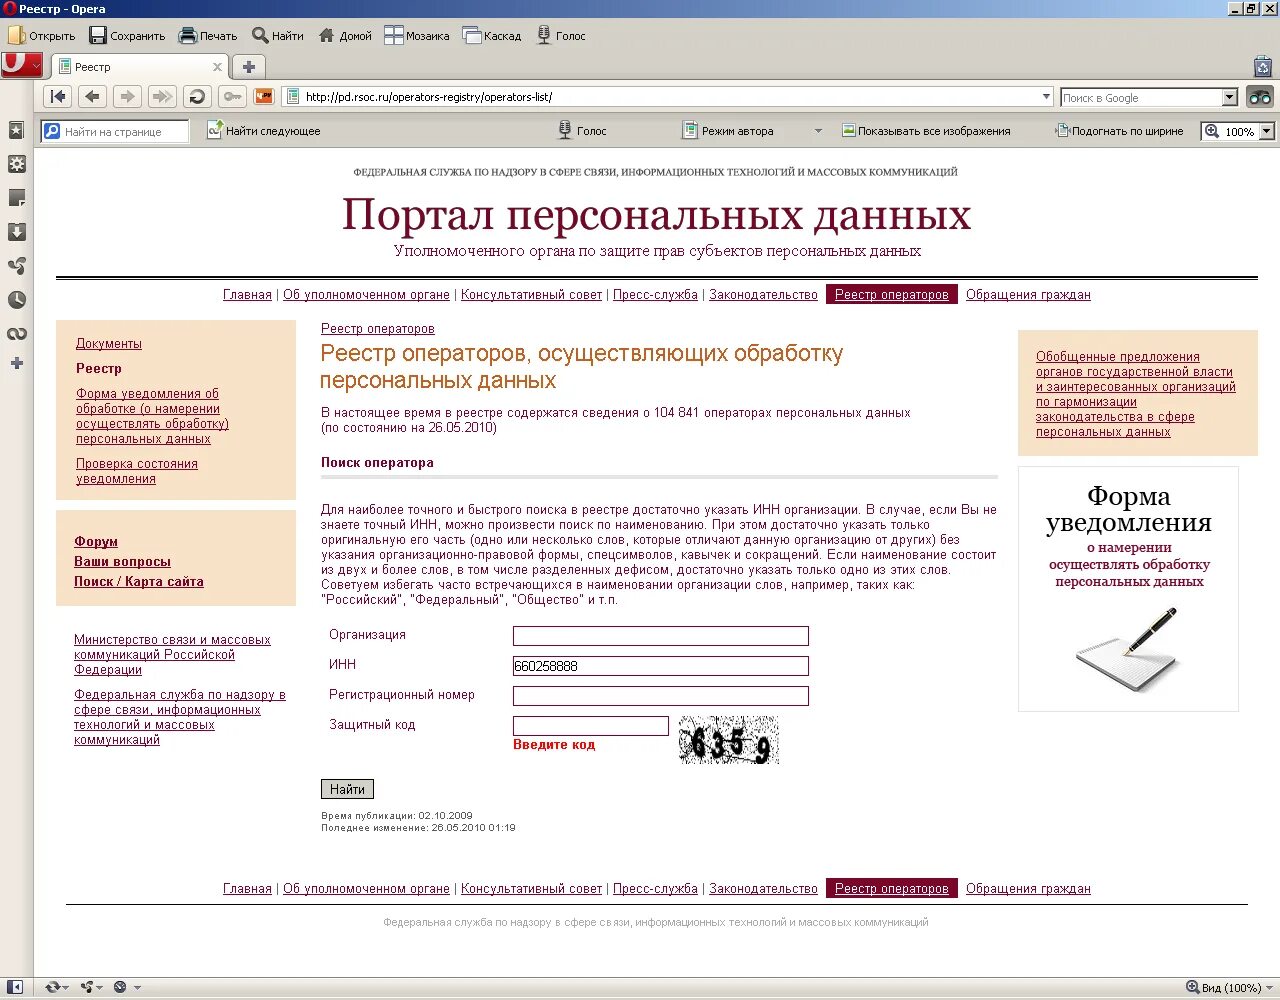The width and height of the screenshot is (1280, 1000).
Task: Toggle panel visibility button in status bar
Action: (15, 987)
